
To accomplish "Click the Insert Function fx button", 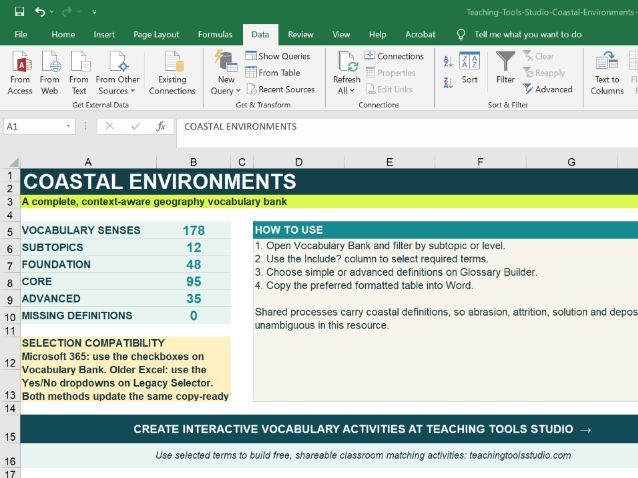I will pyautogui.click(x=161, y=127).
